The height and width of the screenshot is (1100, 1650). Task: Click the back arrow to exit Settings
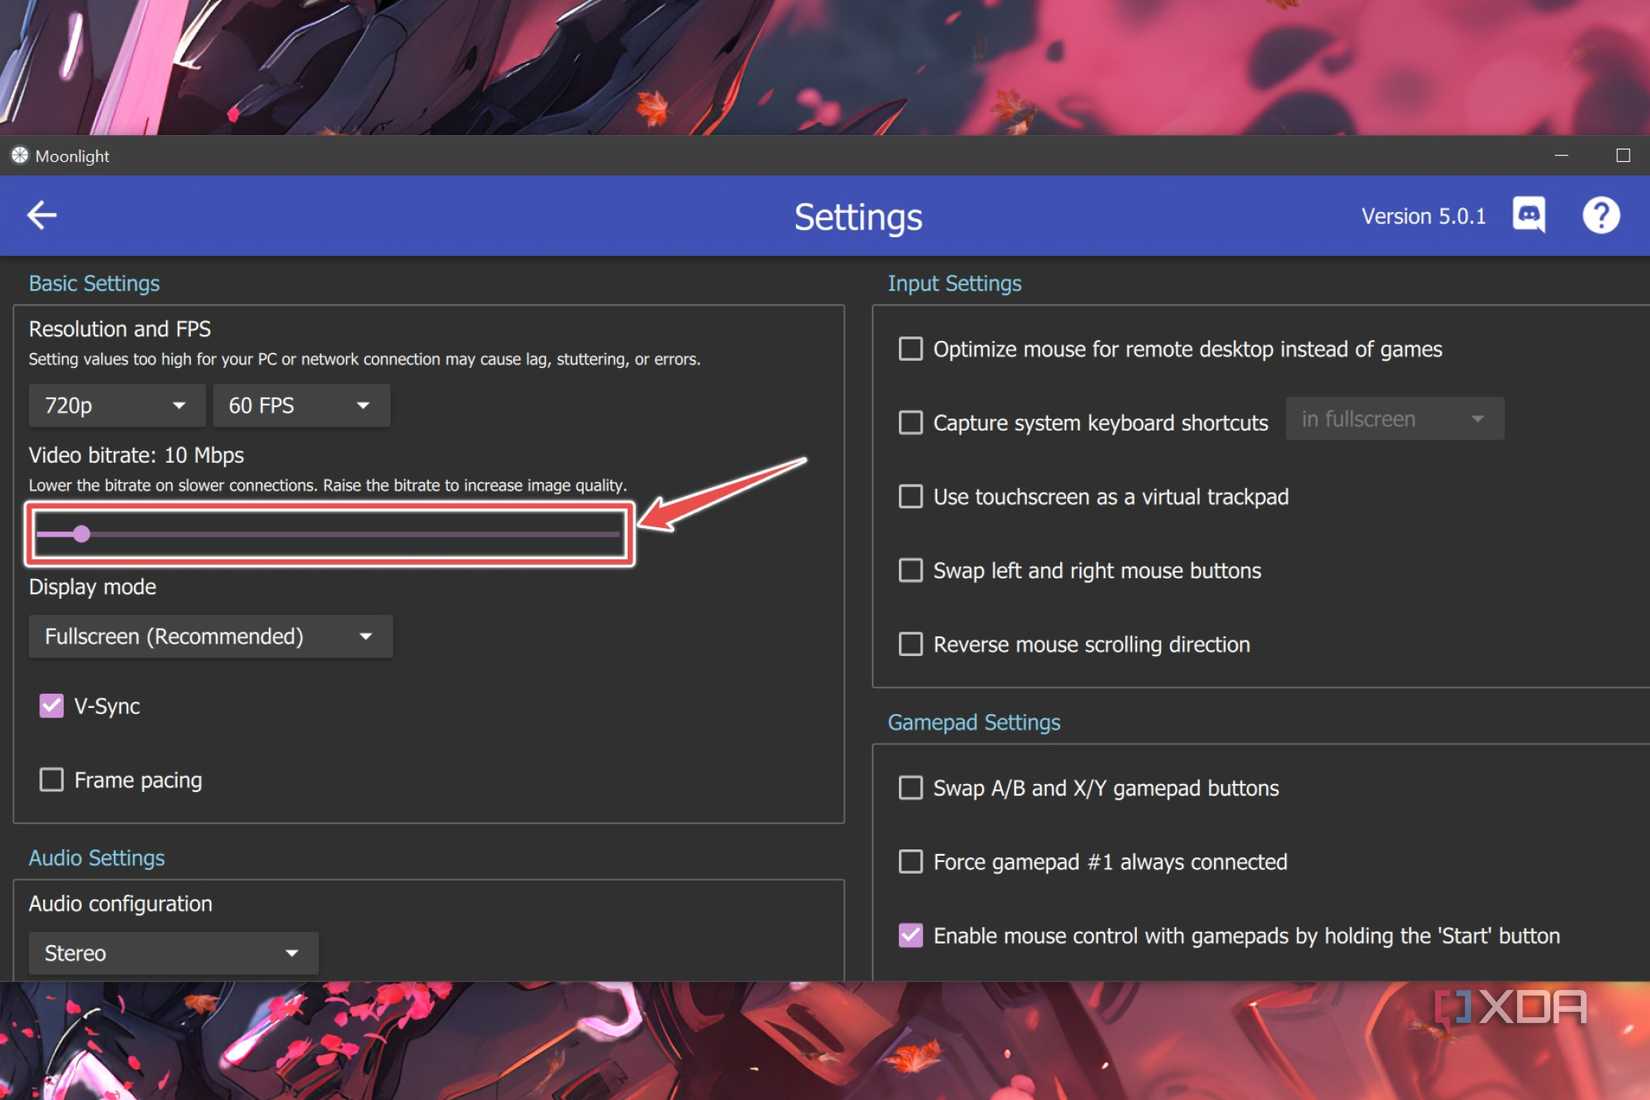point(40,215)
